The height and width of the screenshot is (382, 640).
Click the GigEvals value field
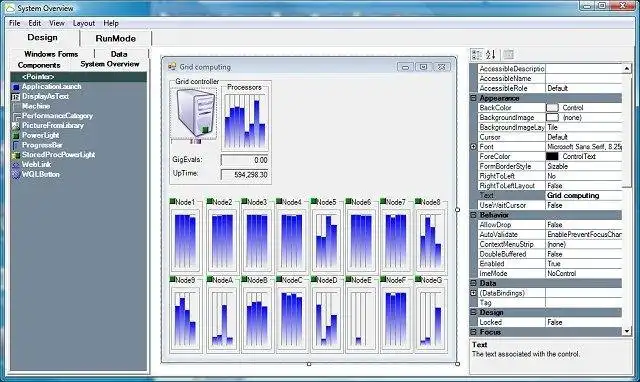244,160
